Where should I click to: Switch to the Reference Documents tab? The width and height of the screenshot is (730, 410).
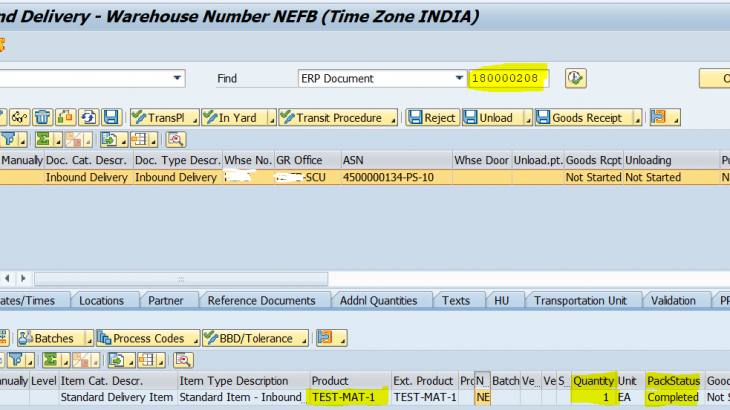[x=262, y=301]
